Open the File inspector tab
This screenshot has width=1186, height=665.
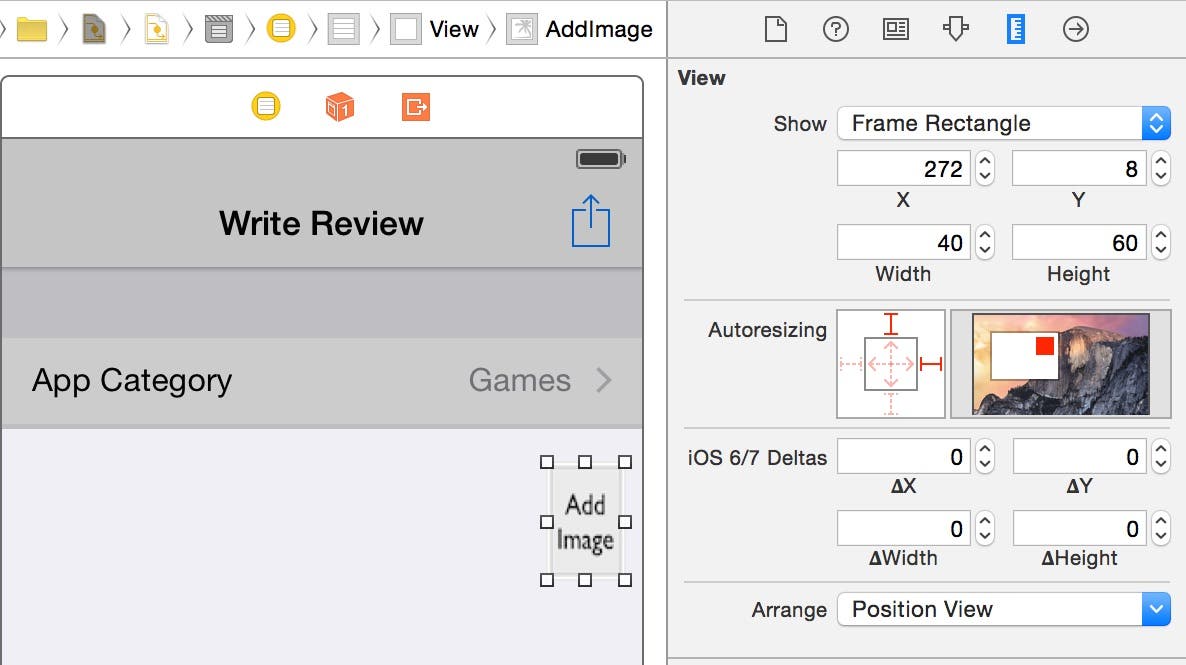pos(776,29)
